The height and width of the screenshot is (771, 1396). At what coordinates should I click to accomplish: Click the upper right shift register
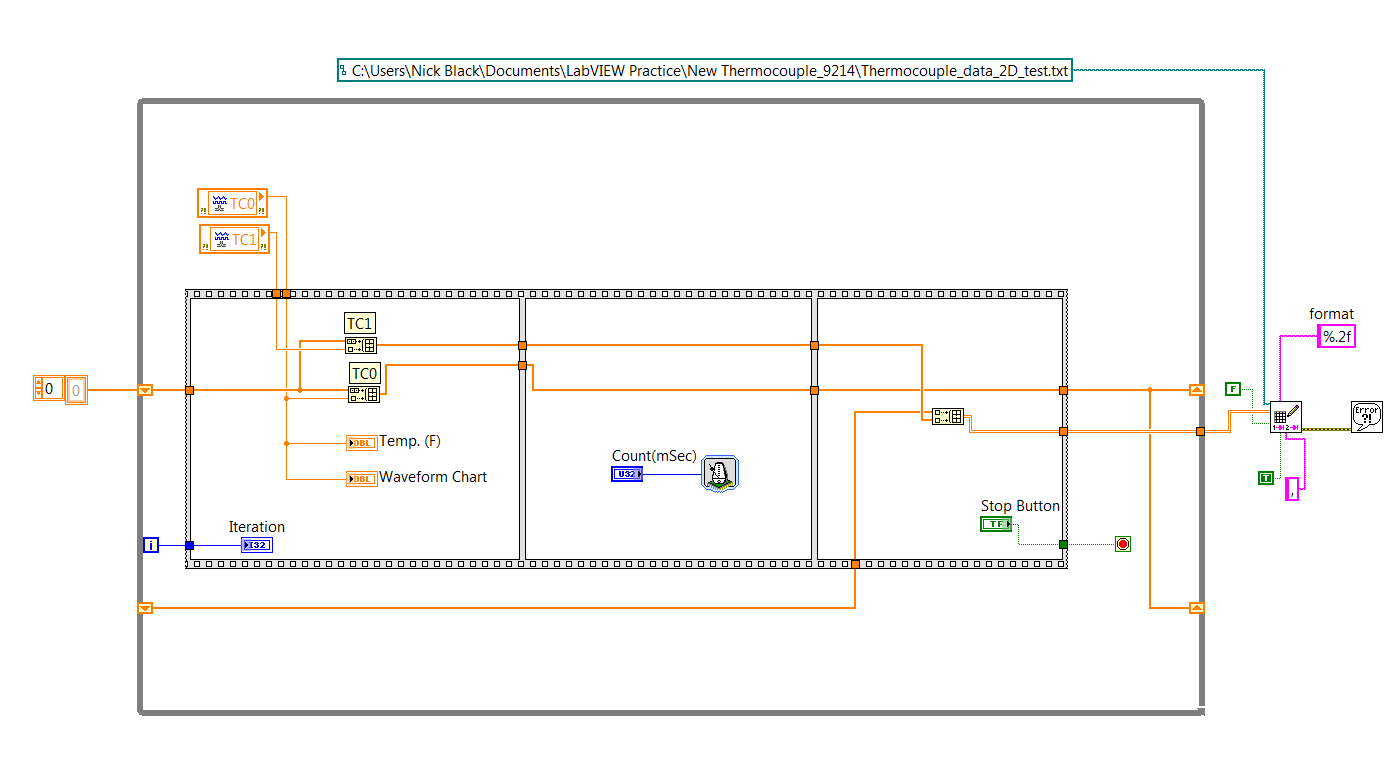click(1197, 390)
